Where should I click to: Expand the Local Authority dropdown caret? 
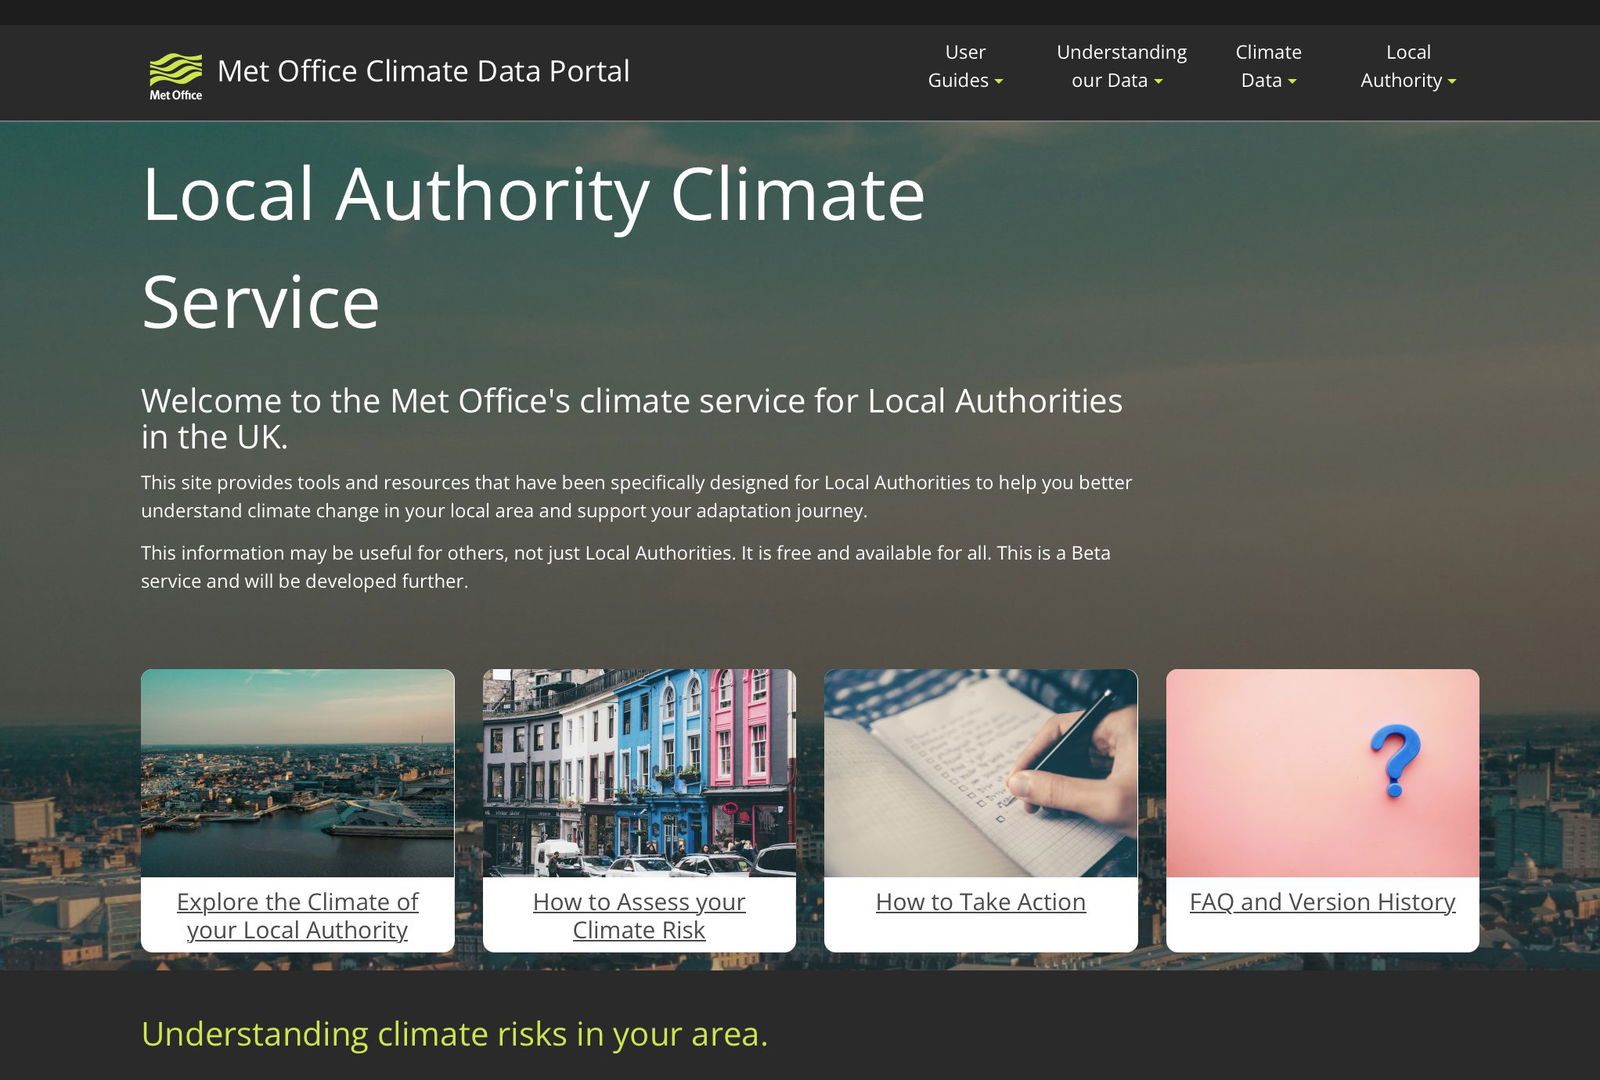point(1453,82)
